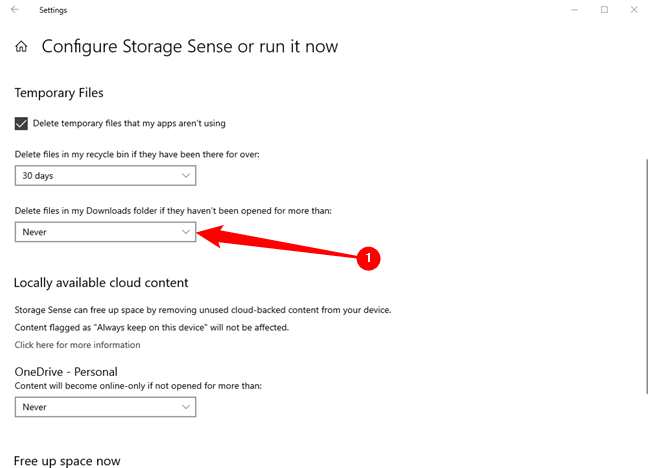The image size is (648, 468).
Task: Open Click here for more information link
Action: 77,345
